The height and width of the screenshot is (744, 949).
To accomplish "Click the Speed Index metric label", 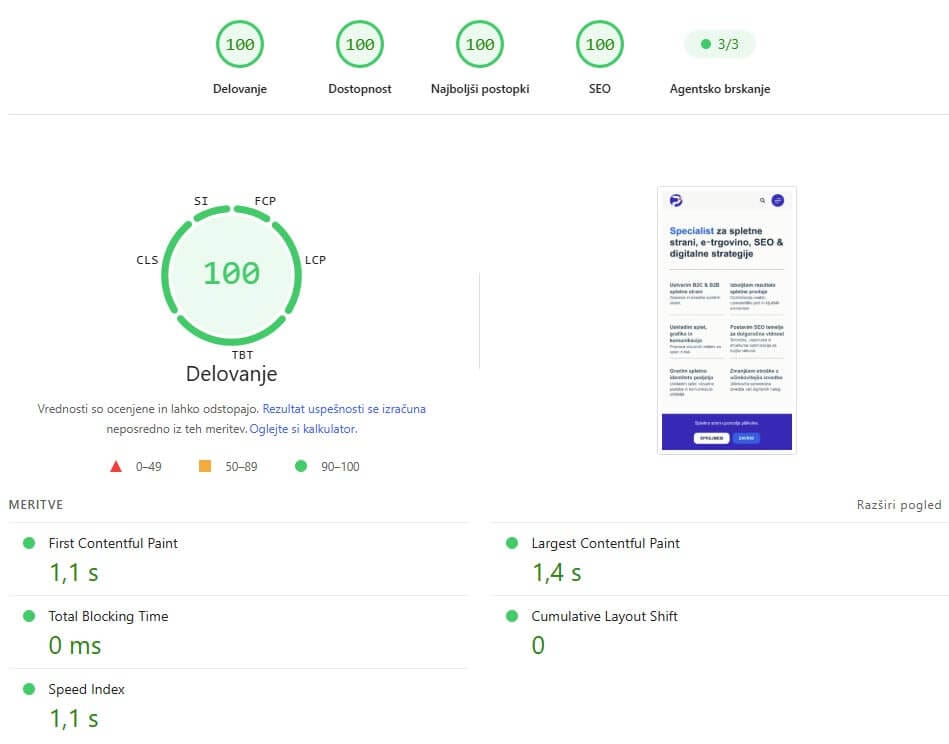I will pos(87,689).
